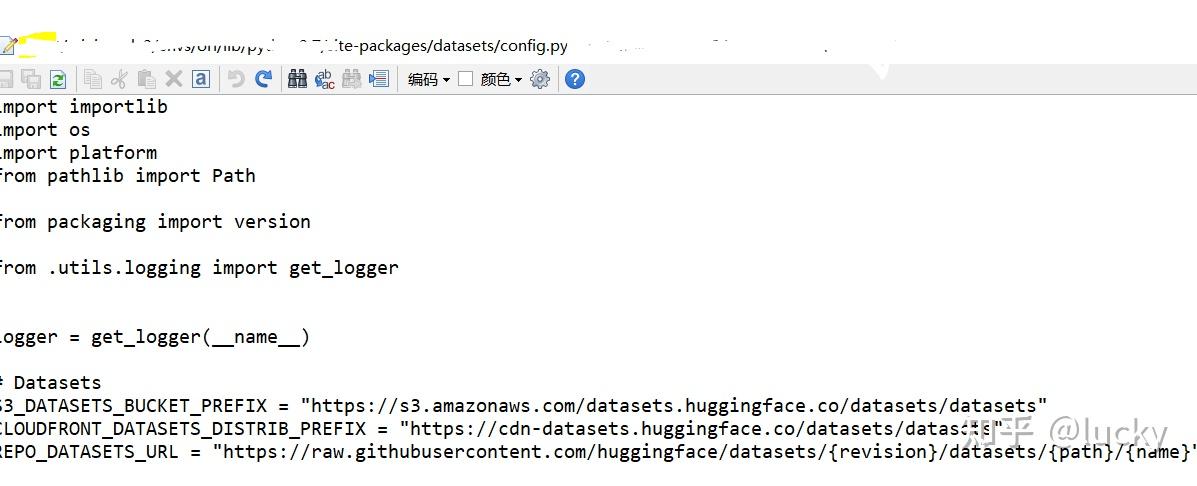
Task: Click the Undo arrow icon
Action: click(237, 79)
